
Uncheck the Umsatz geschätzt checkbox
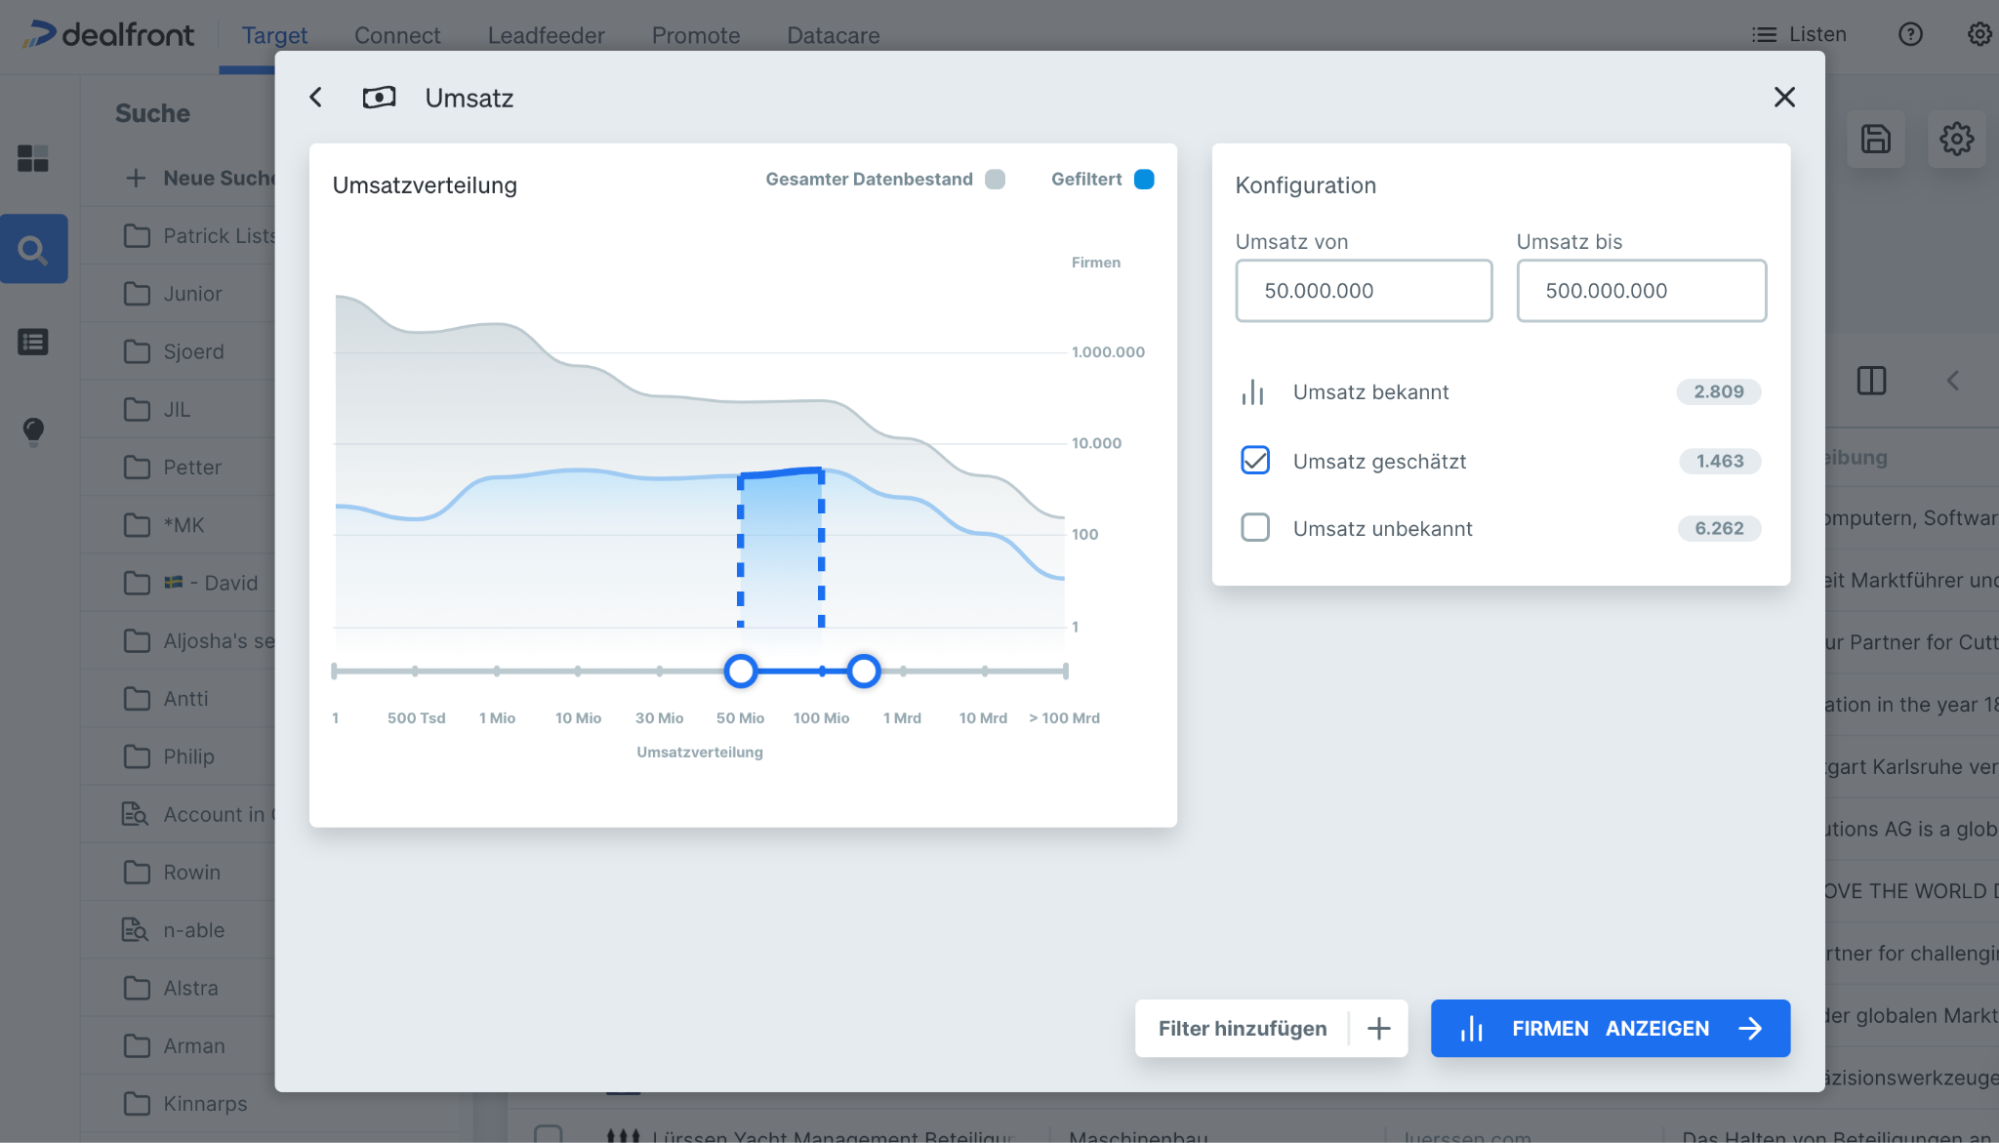point(1255,460)
